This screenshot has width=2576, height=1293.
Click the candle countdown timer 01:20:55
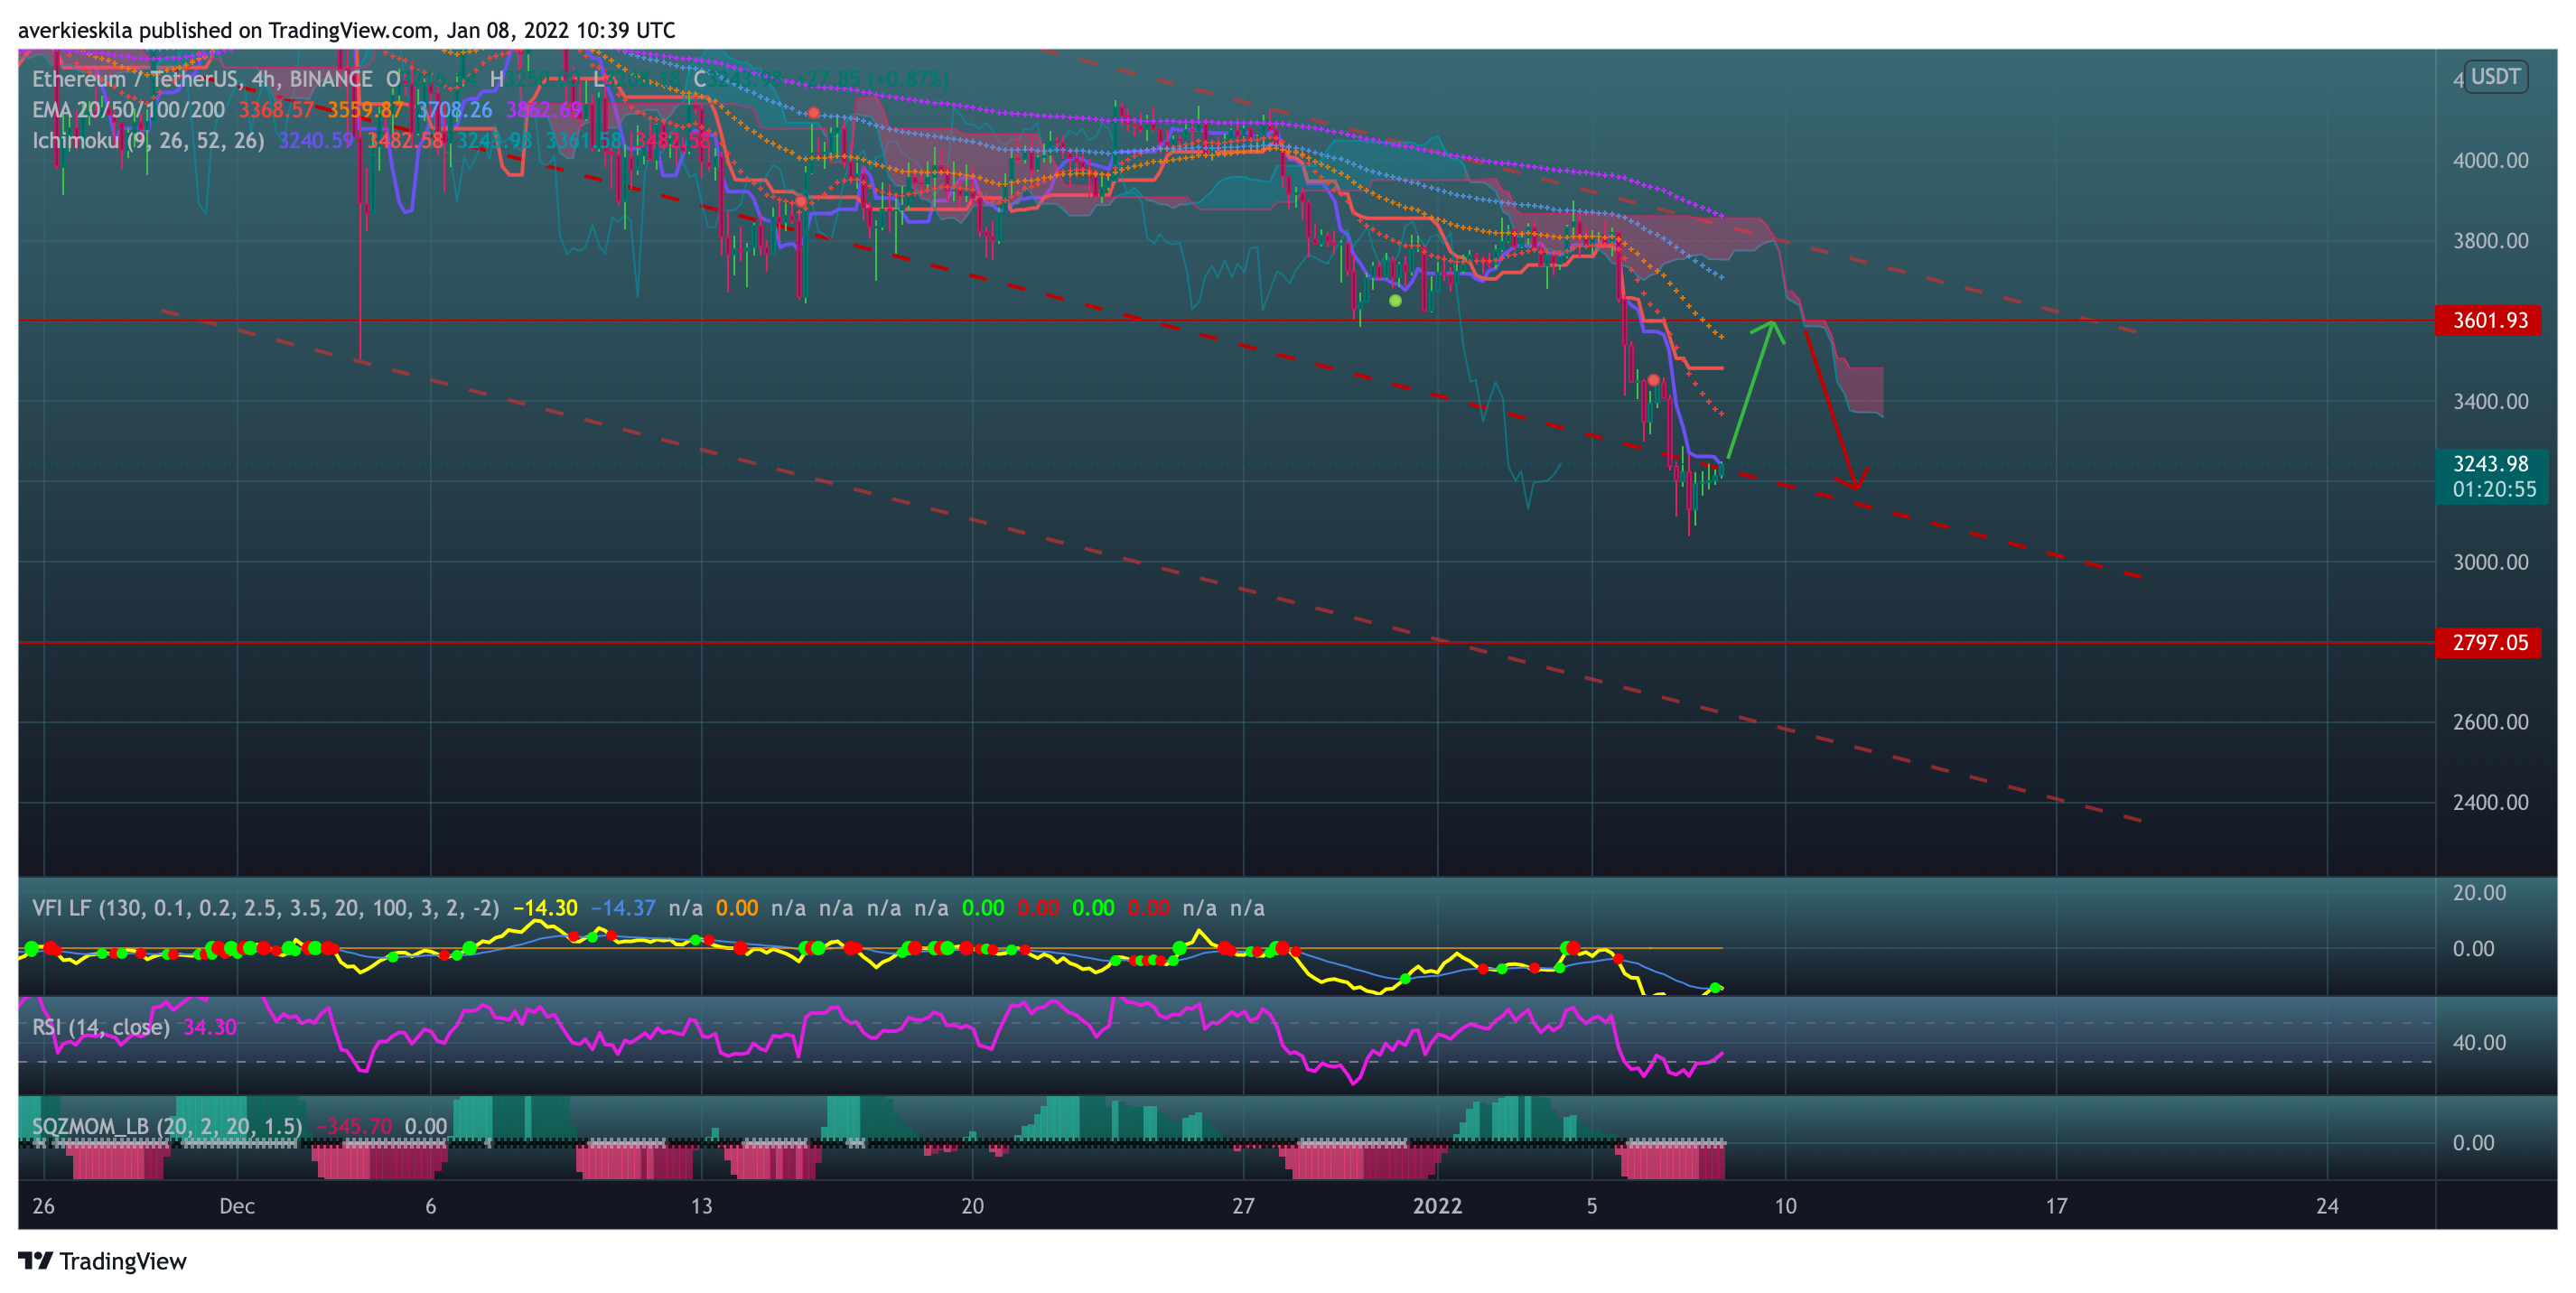2494,489
